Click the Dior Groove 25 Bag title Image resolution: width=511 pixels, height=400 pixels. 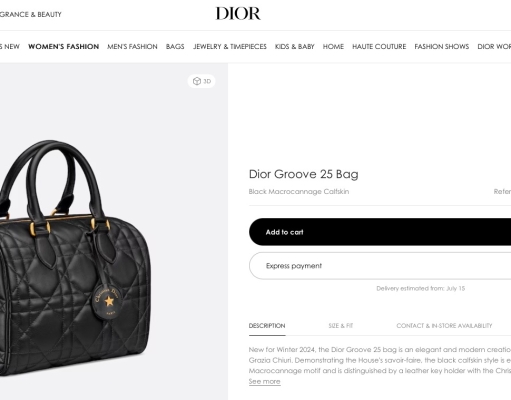coord(303,174)
